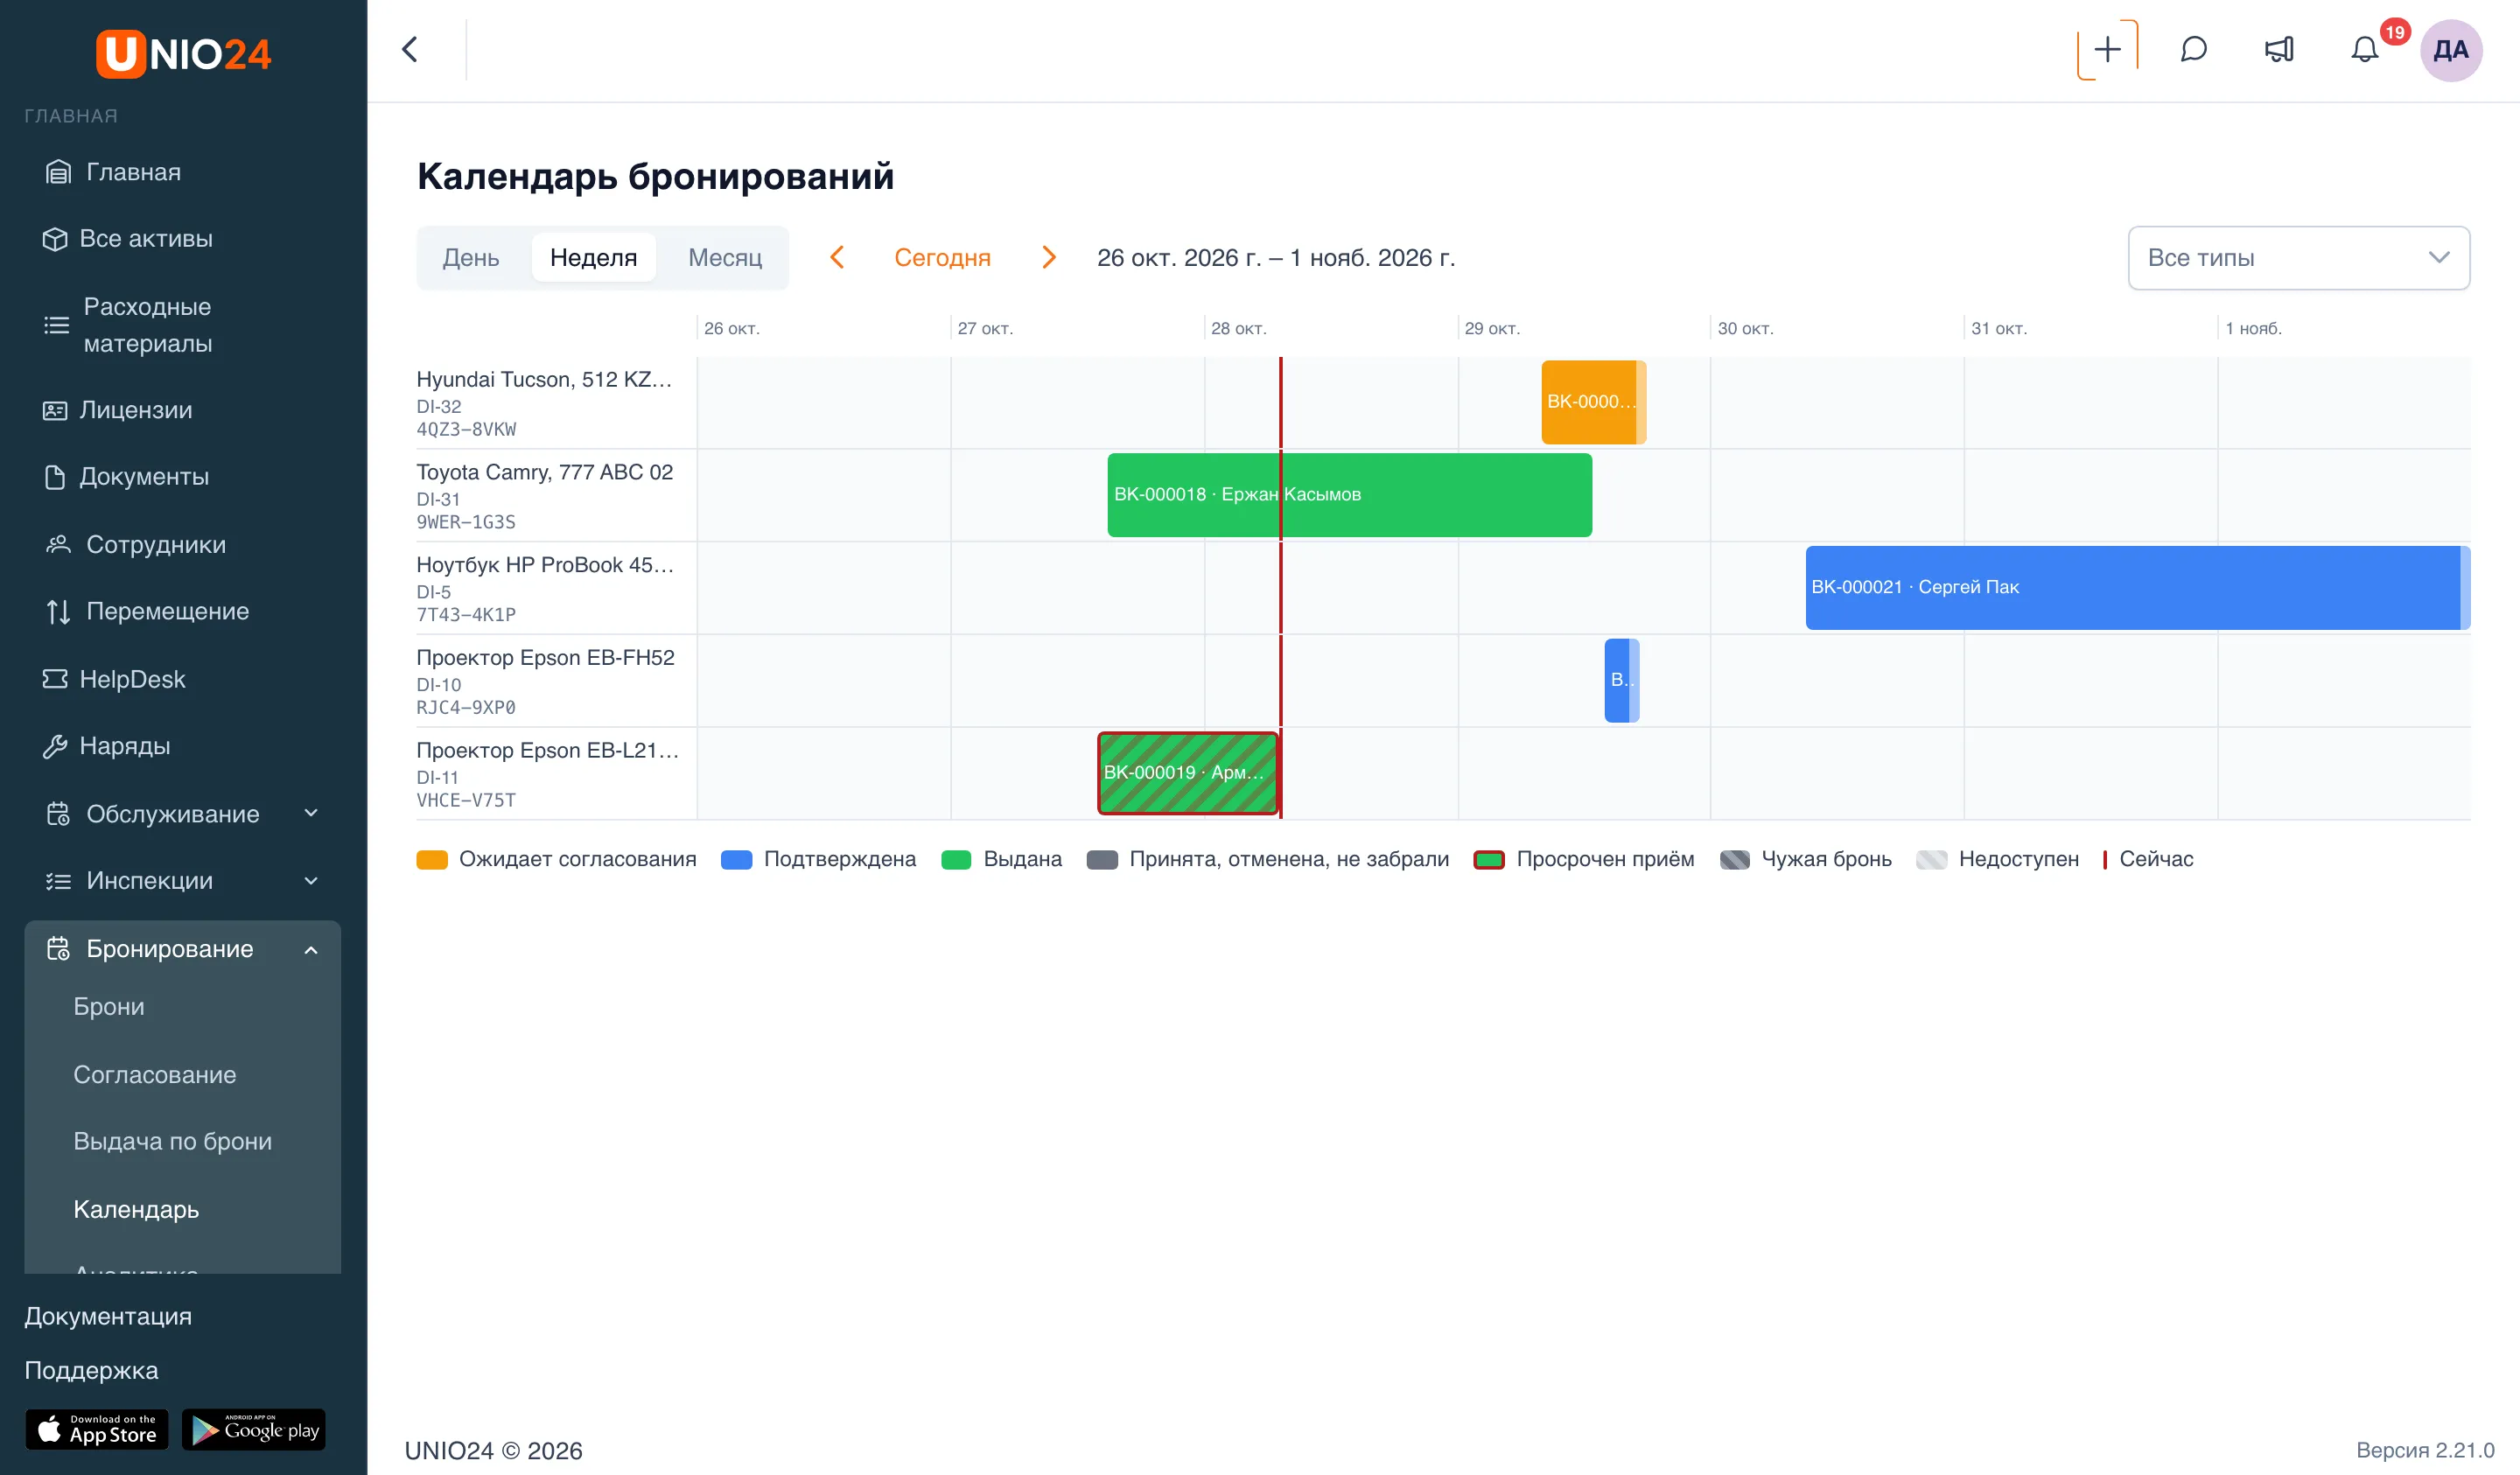Screen dimensions: 2520x1475
Task: Switch to the День view
Action: point(470,257)
